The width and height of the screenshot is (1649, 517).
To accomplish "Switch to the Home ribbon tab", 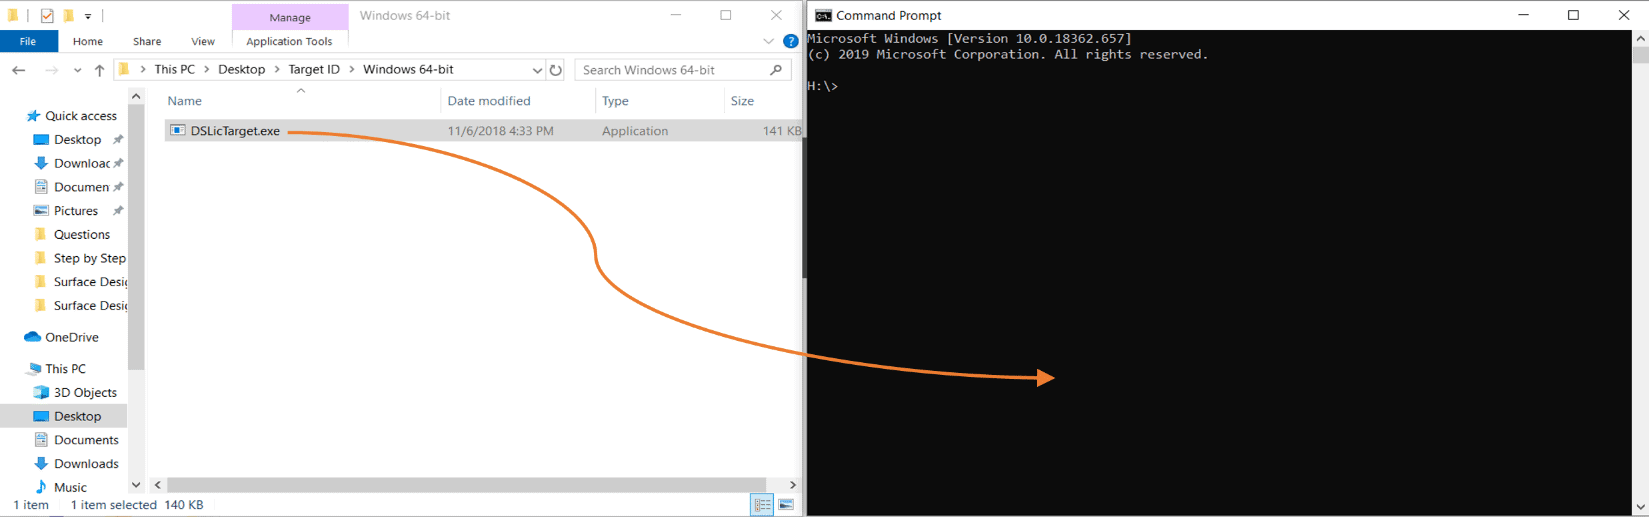I will [x=88, y=41].
